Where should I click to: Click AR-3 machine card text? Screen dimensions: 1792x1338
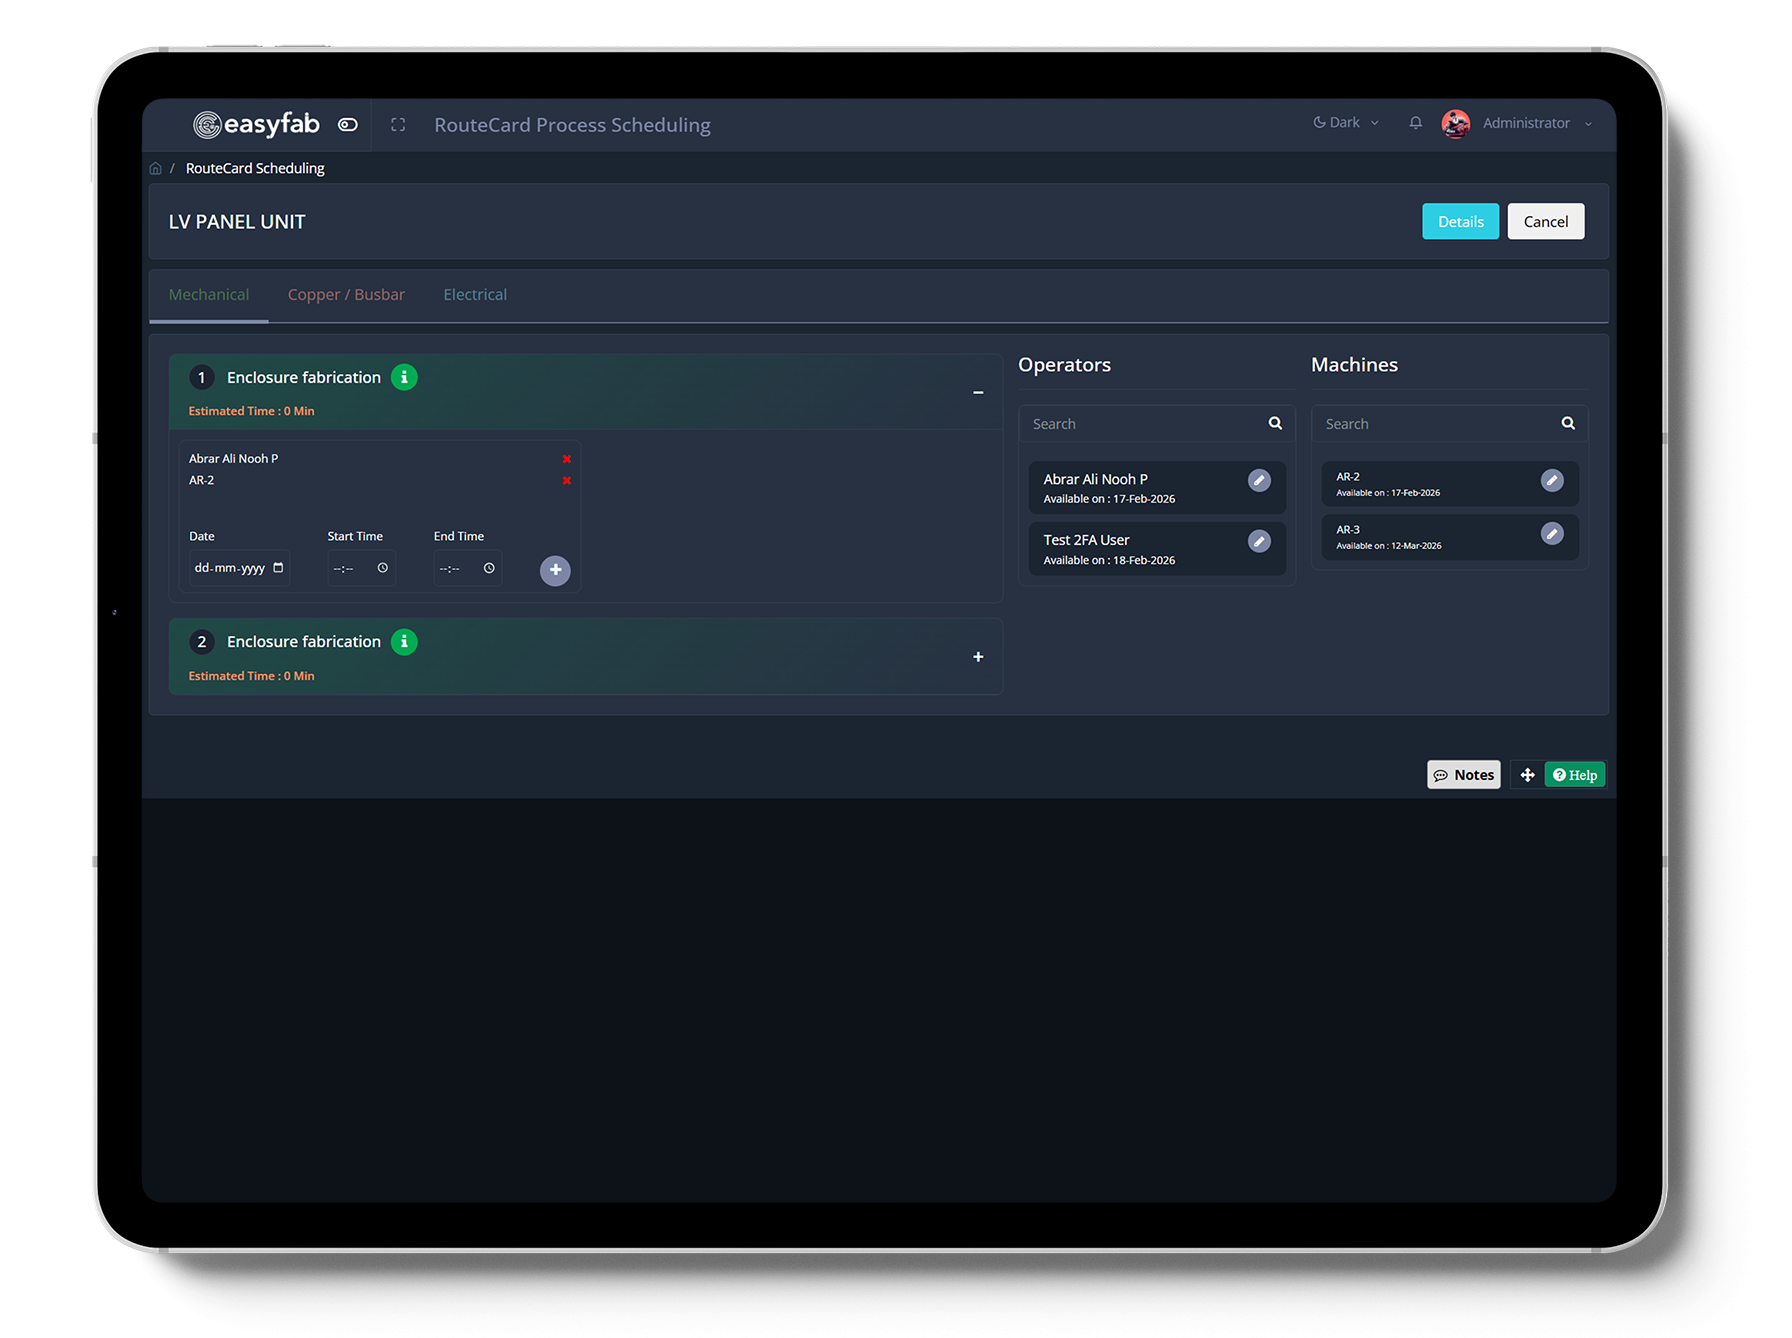(x=1348, y=530)
